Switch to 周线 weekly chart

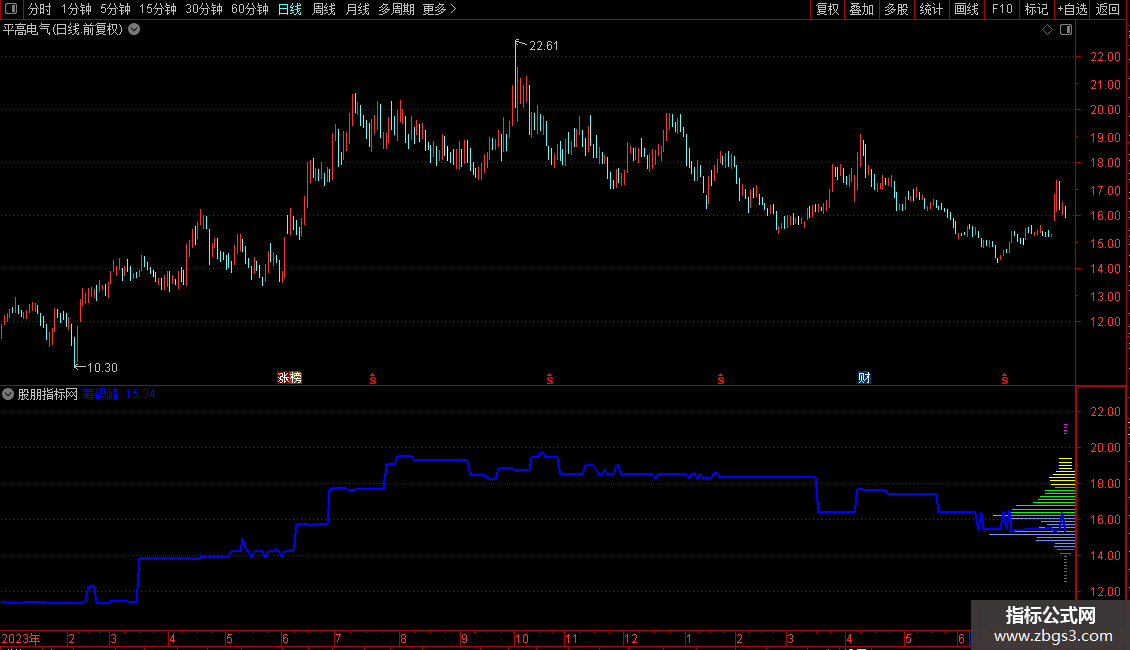(324, 9)
